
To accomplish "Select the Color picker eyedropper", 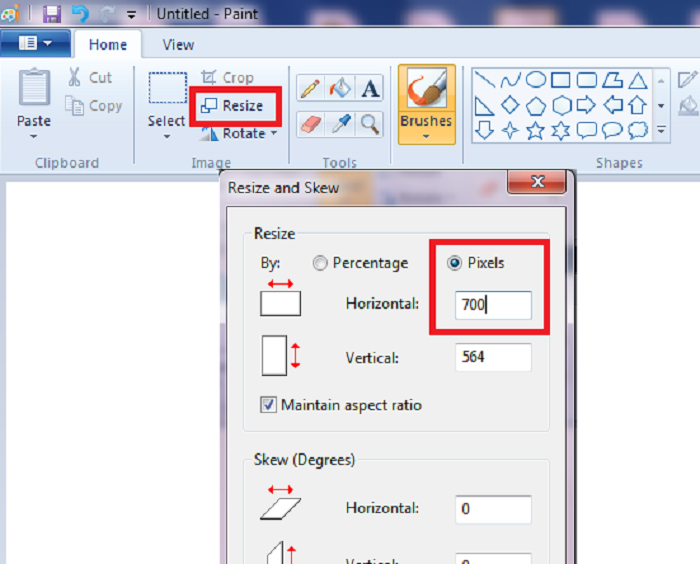I will pyautogui.click(x=340, y=123).
